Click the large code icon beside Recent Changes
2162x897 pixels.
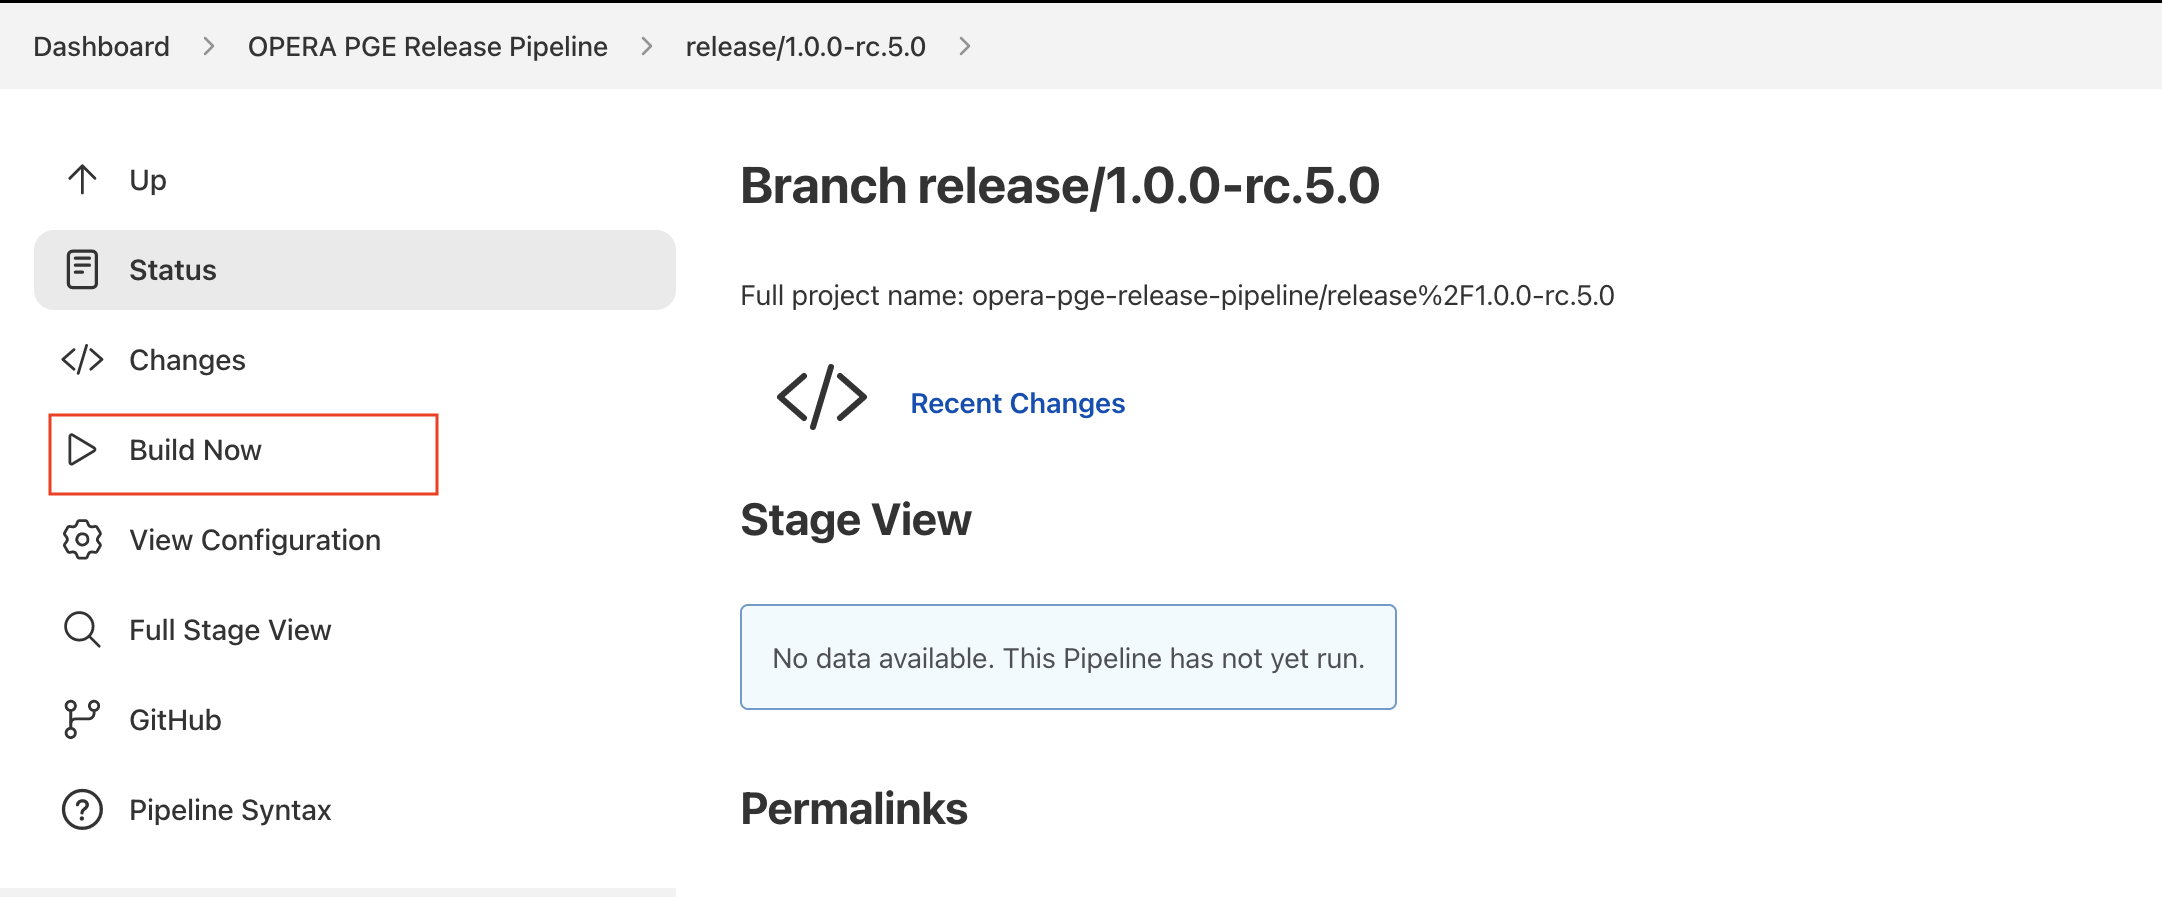822,398
